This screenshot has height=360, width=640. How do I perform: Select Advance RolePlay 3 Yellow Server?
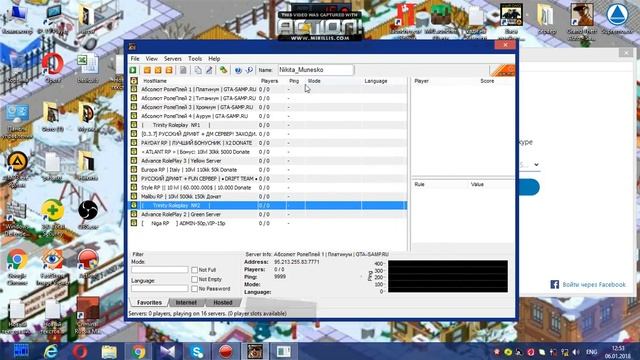tap(268, 161)
